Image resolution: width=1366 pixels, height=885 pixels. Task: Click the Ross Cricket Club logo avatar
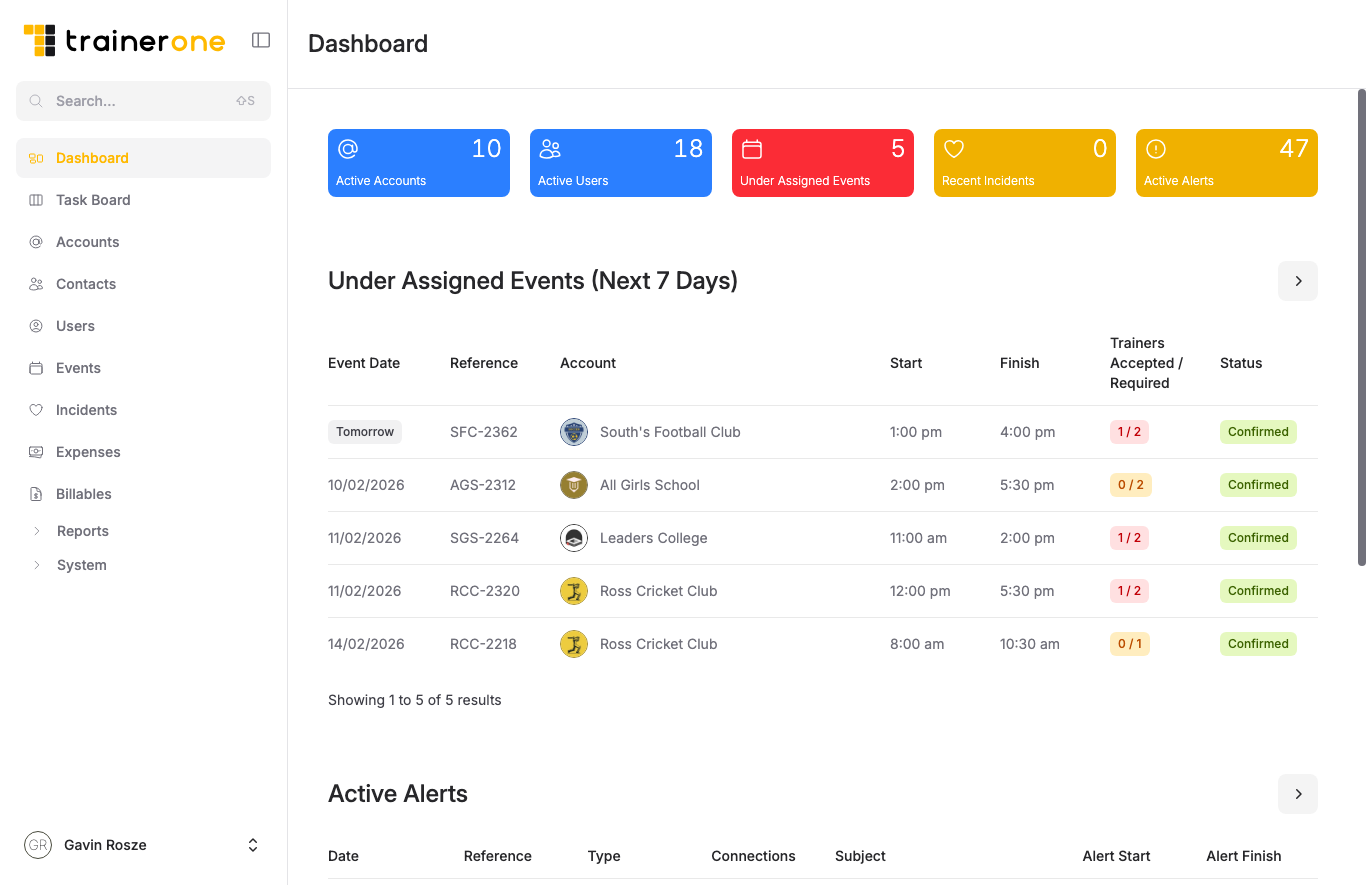point(574,591)
